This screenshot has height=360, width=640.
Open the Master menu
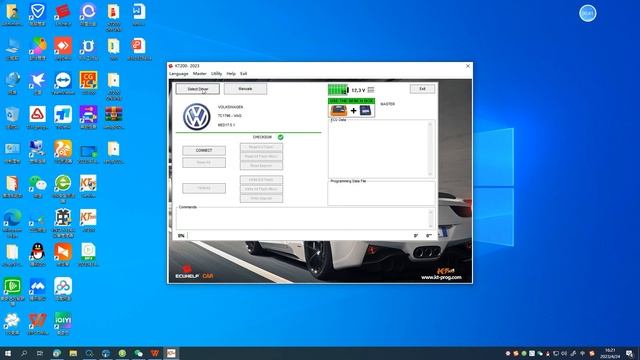(x=200, y=73)
